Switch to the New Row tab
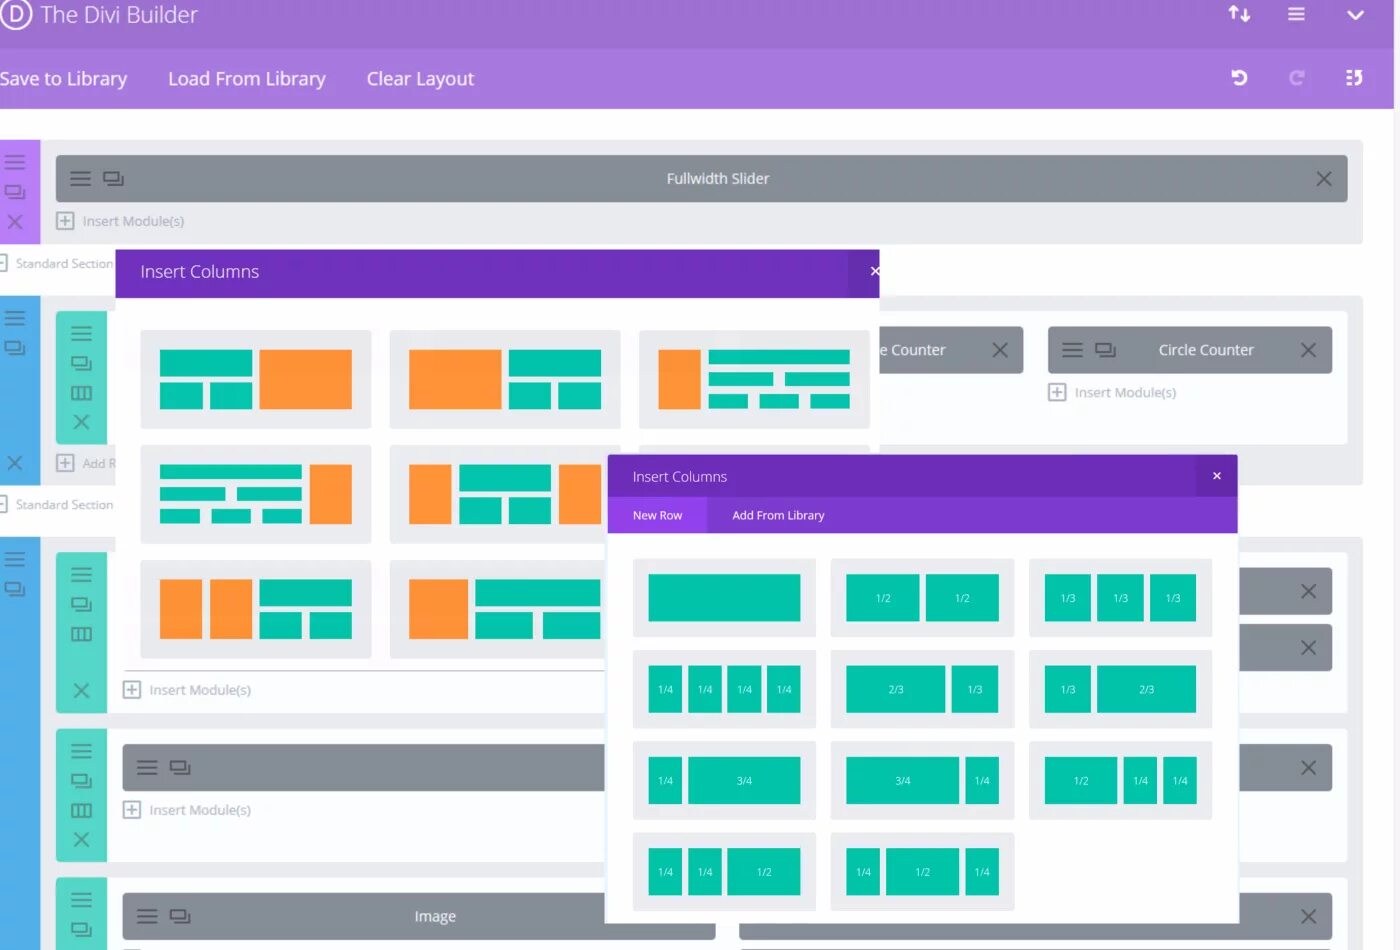 [x=657, y=515]
